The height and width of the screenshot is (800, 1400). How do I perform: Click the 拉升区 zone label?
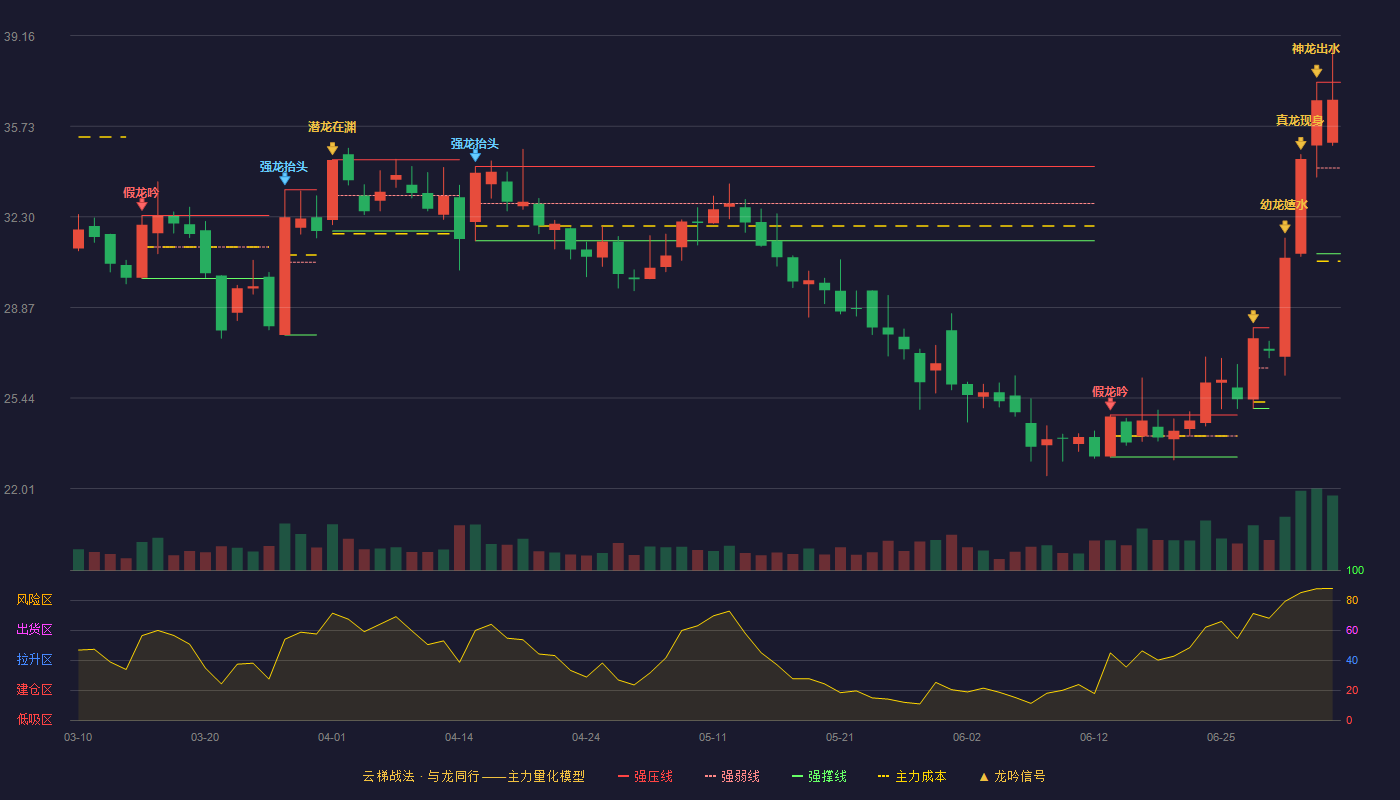click(x=35, y=660)
